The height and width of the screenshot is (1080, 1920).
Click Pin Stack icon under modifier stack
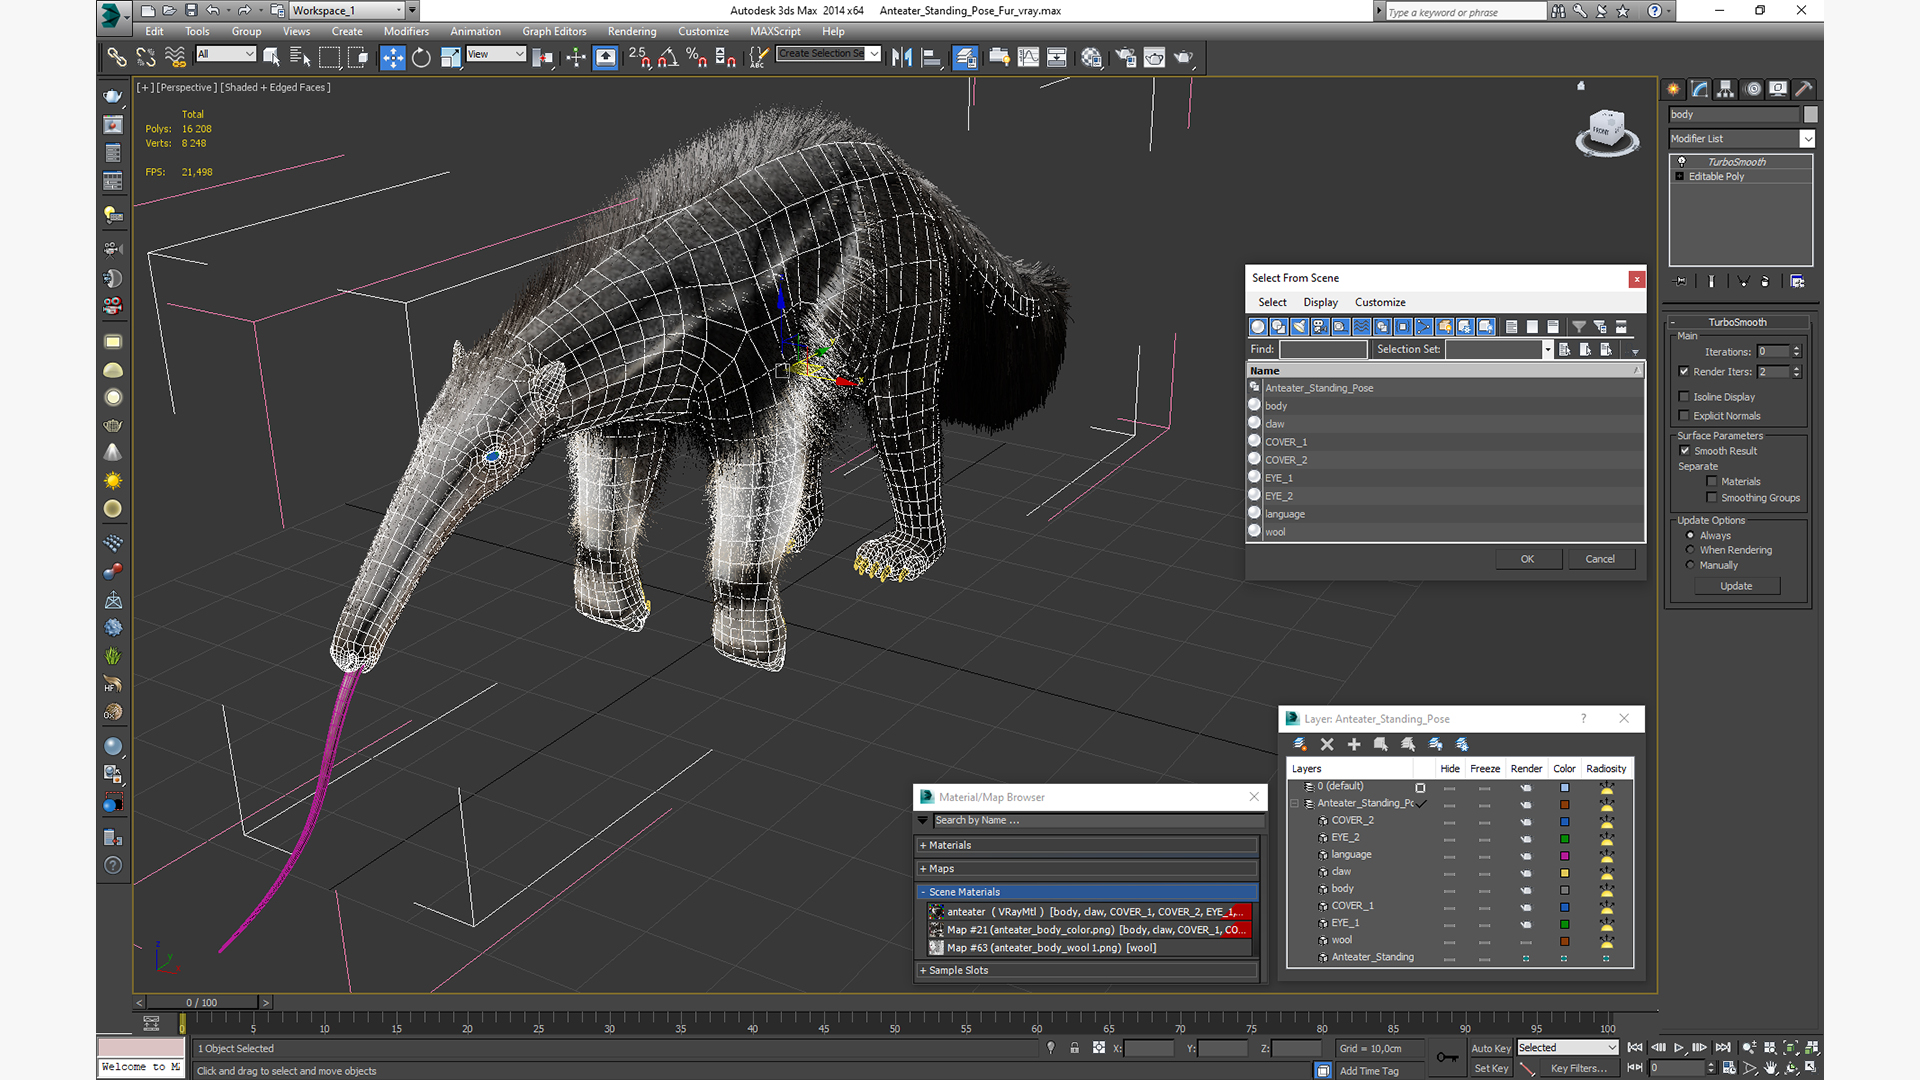(1681, 282)
